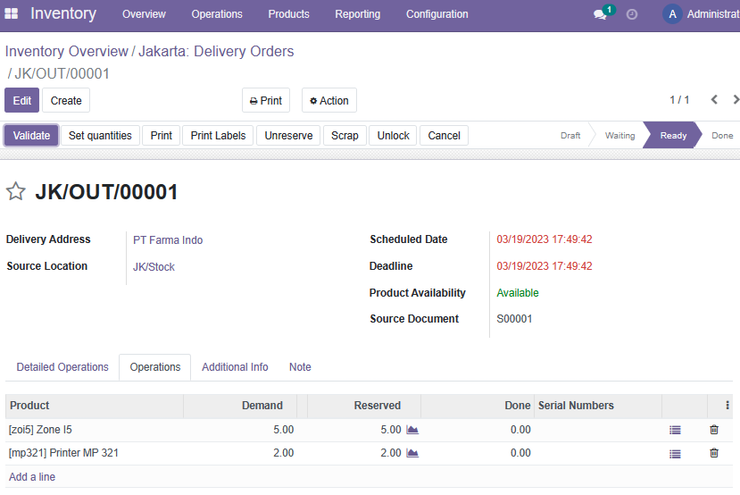Sort by Reserved column header
This screenshot has height=495, width=740.
(364, 405)
